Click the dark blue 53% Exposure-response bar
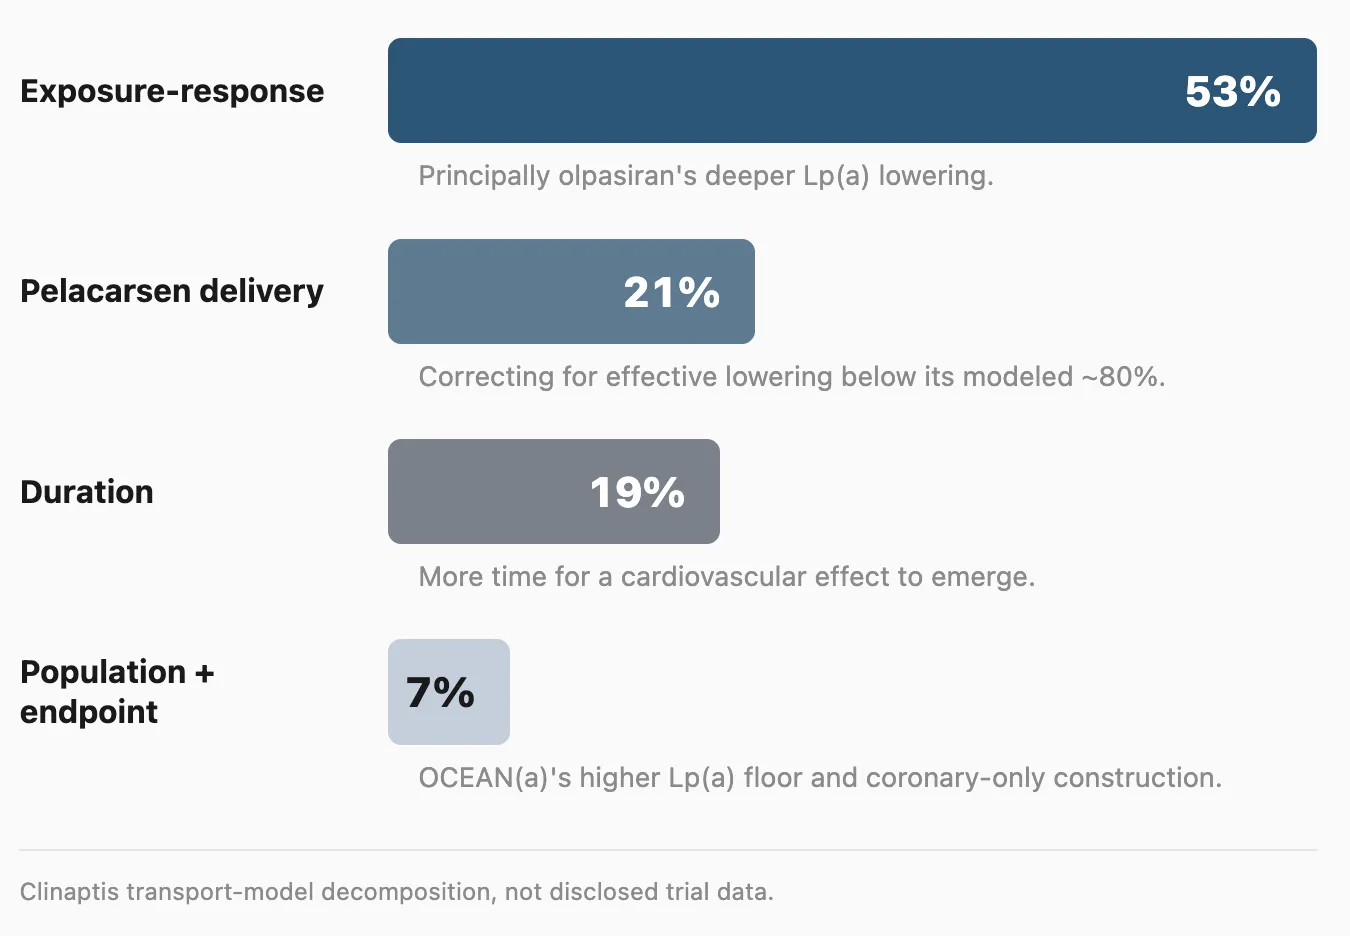Image resolution: width=1350 pixels, height=936 pixels. coord(852,91)
